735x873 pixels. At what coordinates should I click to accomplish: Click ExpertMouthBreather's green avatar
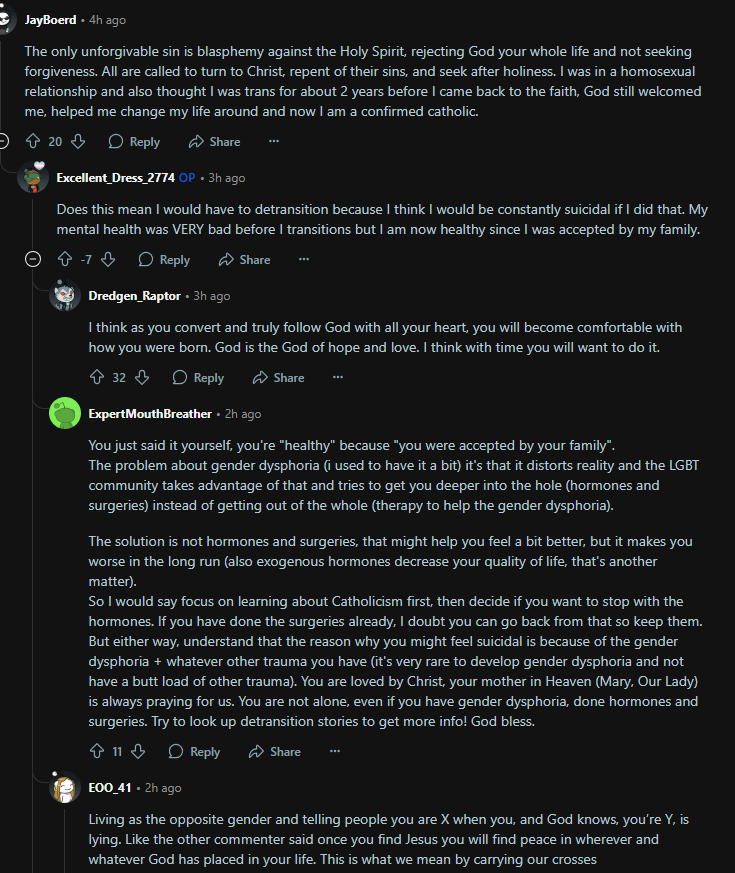point(65,413)
